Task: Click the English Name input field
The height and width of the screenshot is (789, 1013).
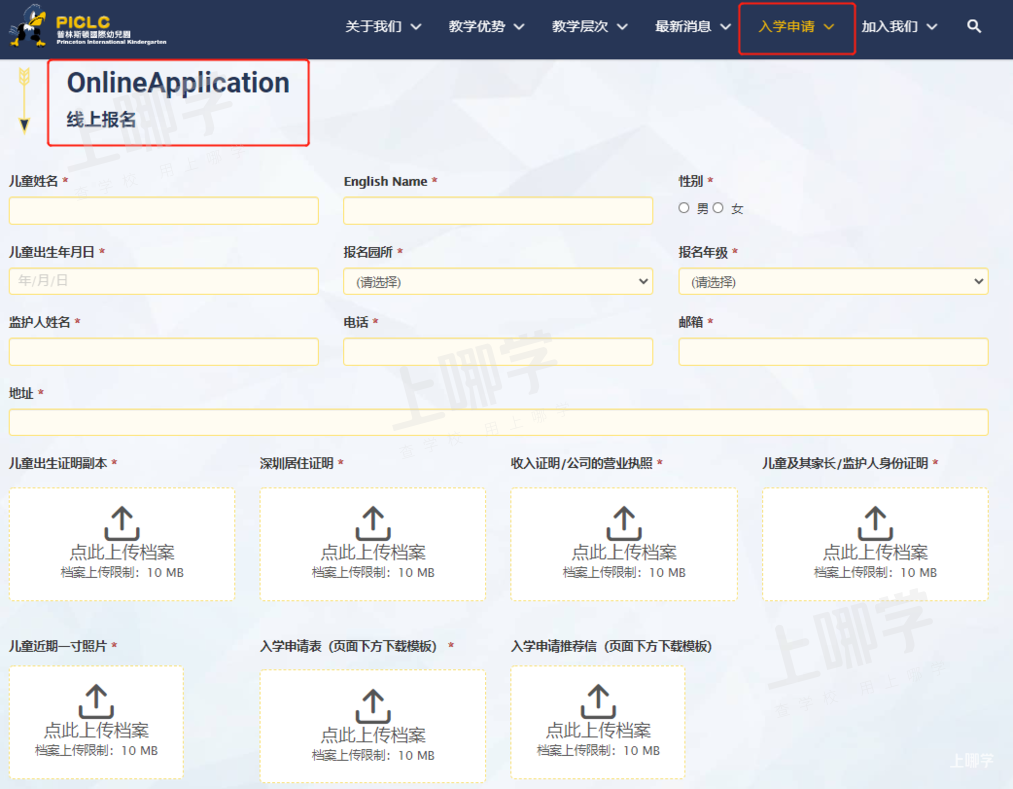Action: (498, 211)
